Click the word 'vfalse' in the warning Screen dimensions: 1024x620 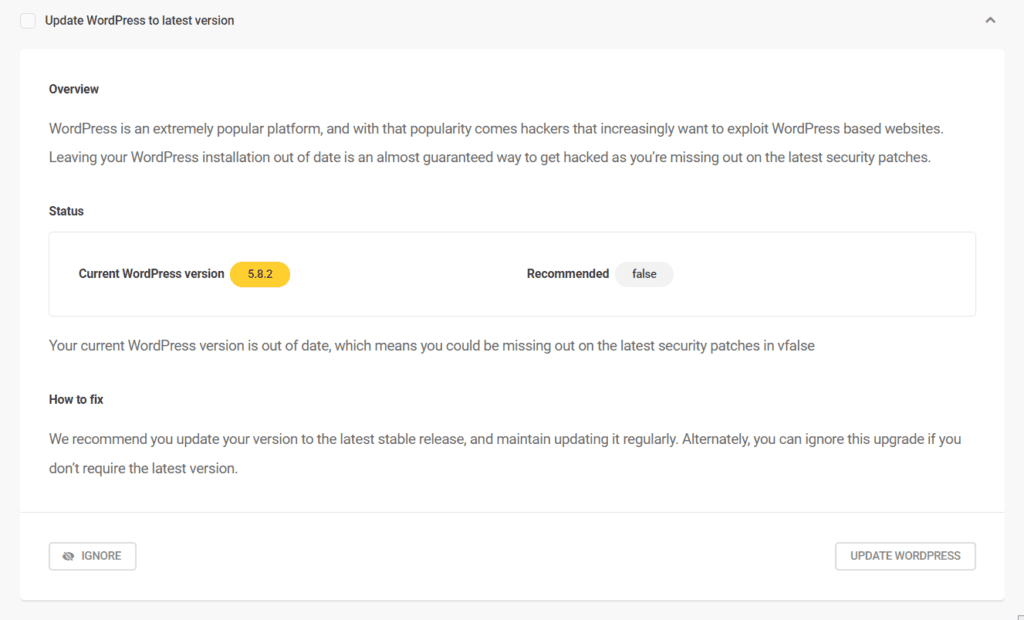tap(796, 346)
